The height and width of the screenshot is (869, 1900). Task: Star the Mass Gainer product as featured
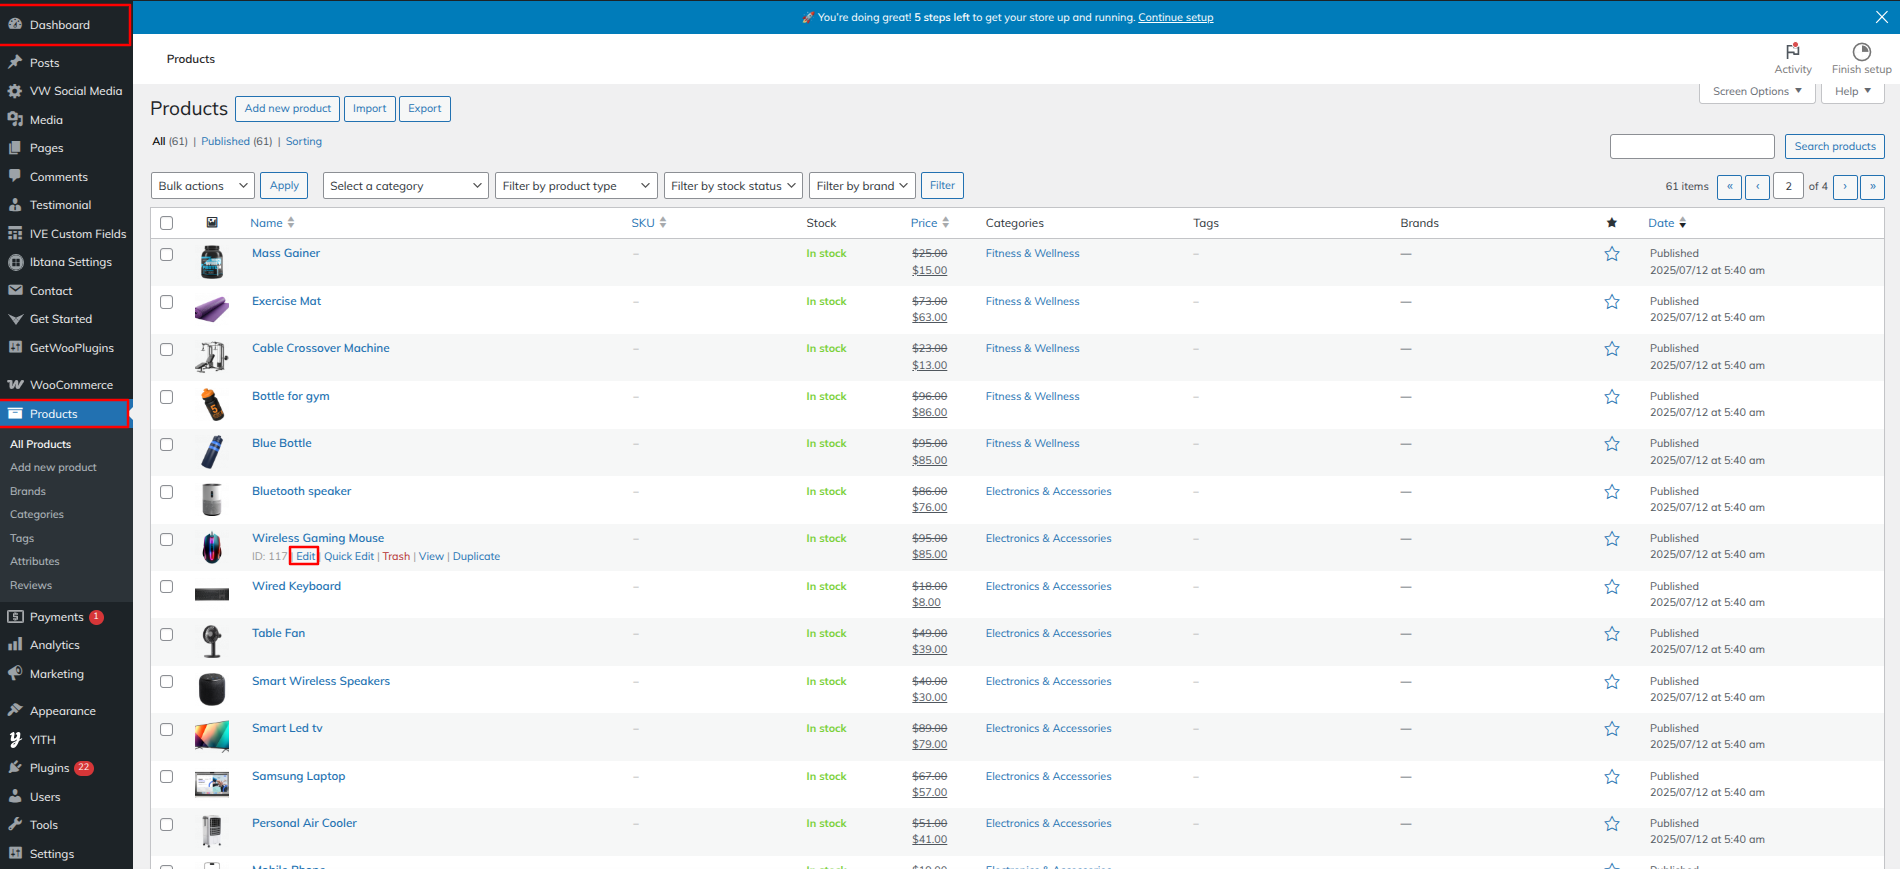click(1611, 254)
